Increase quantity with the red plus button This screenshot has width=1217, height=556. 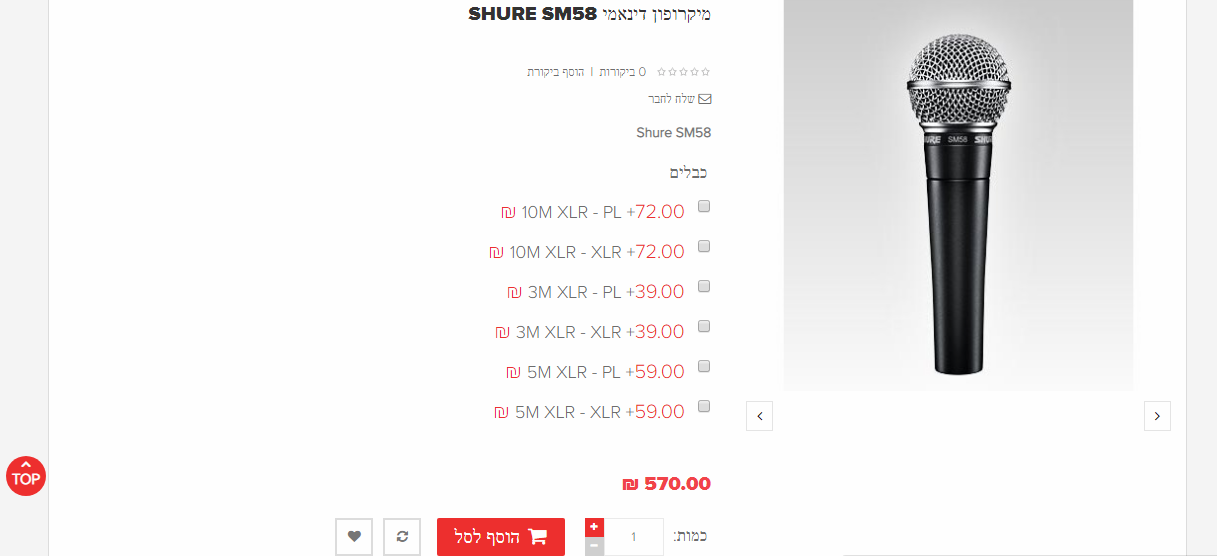tap(594, 527)
